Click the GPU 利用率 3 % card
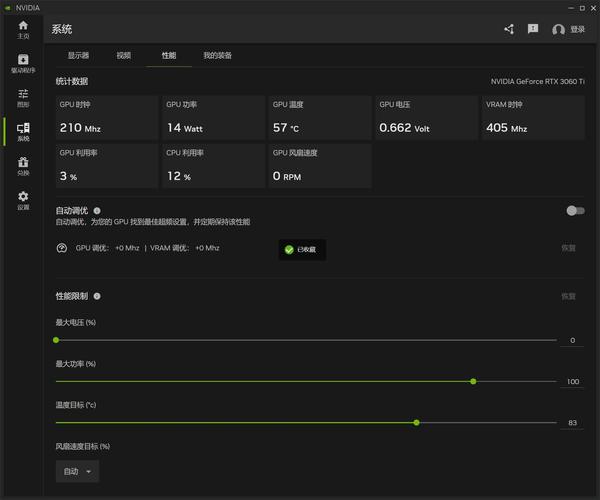The height and width of the screenshot is (500, 600). [x=107, y=166]
